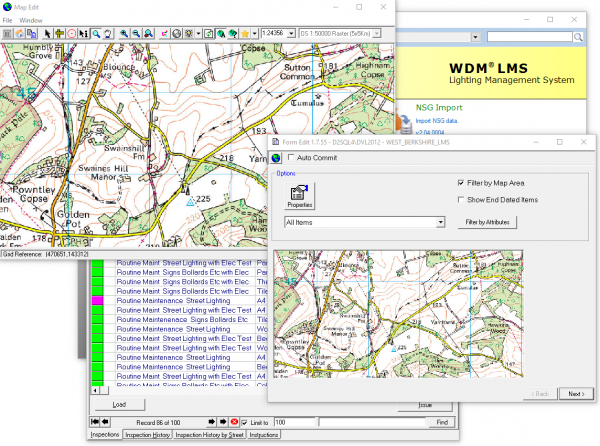Open the All Items dropdown
600x446 pixels.
[x=440, y=221]
